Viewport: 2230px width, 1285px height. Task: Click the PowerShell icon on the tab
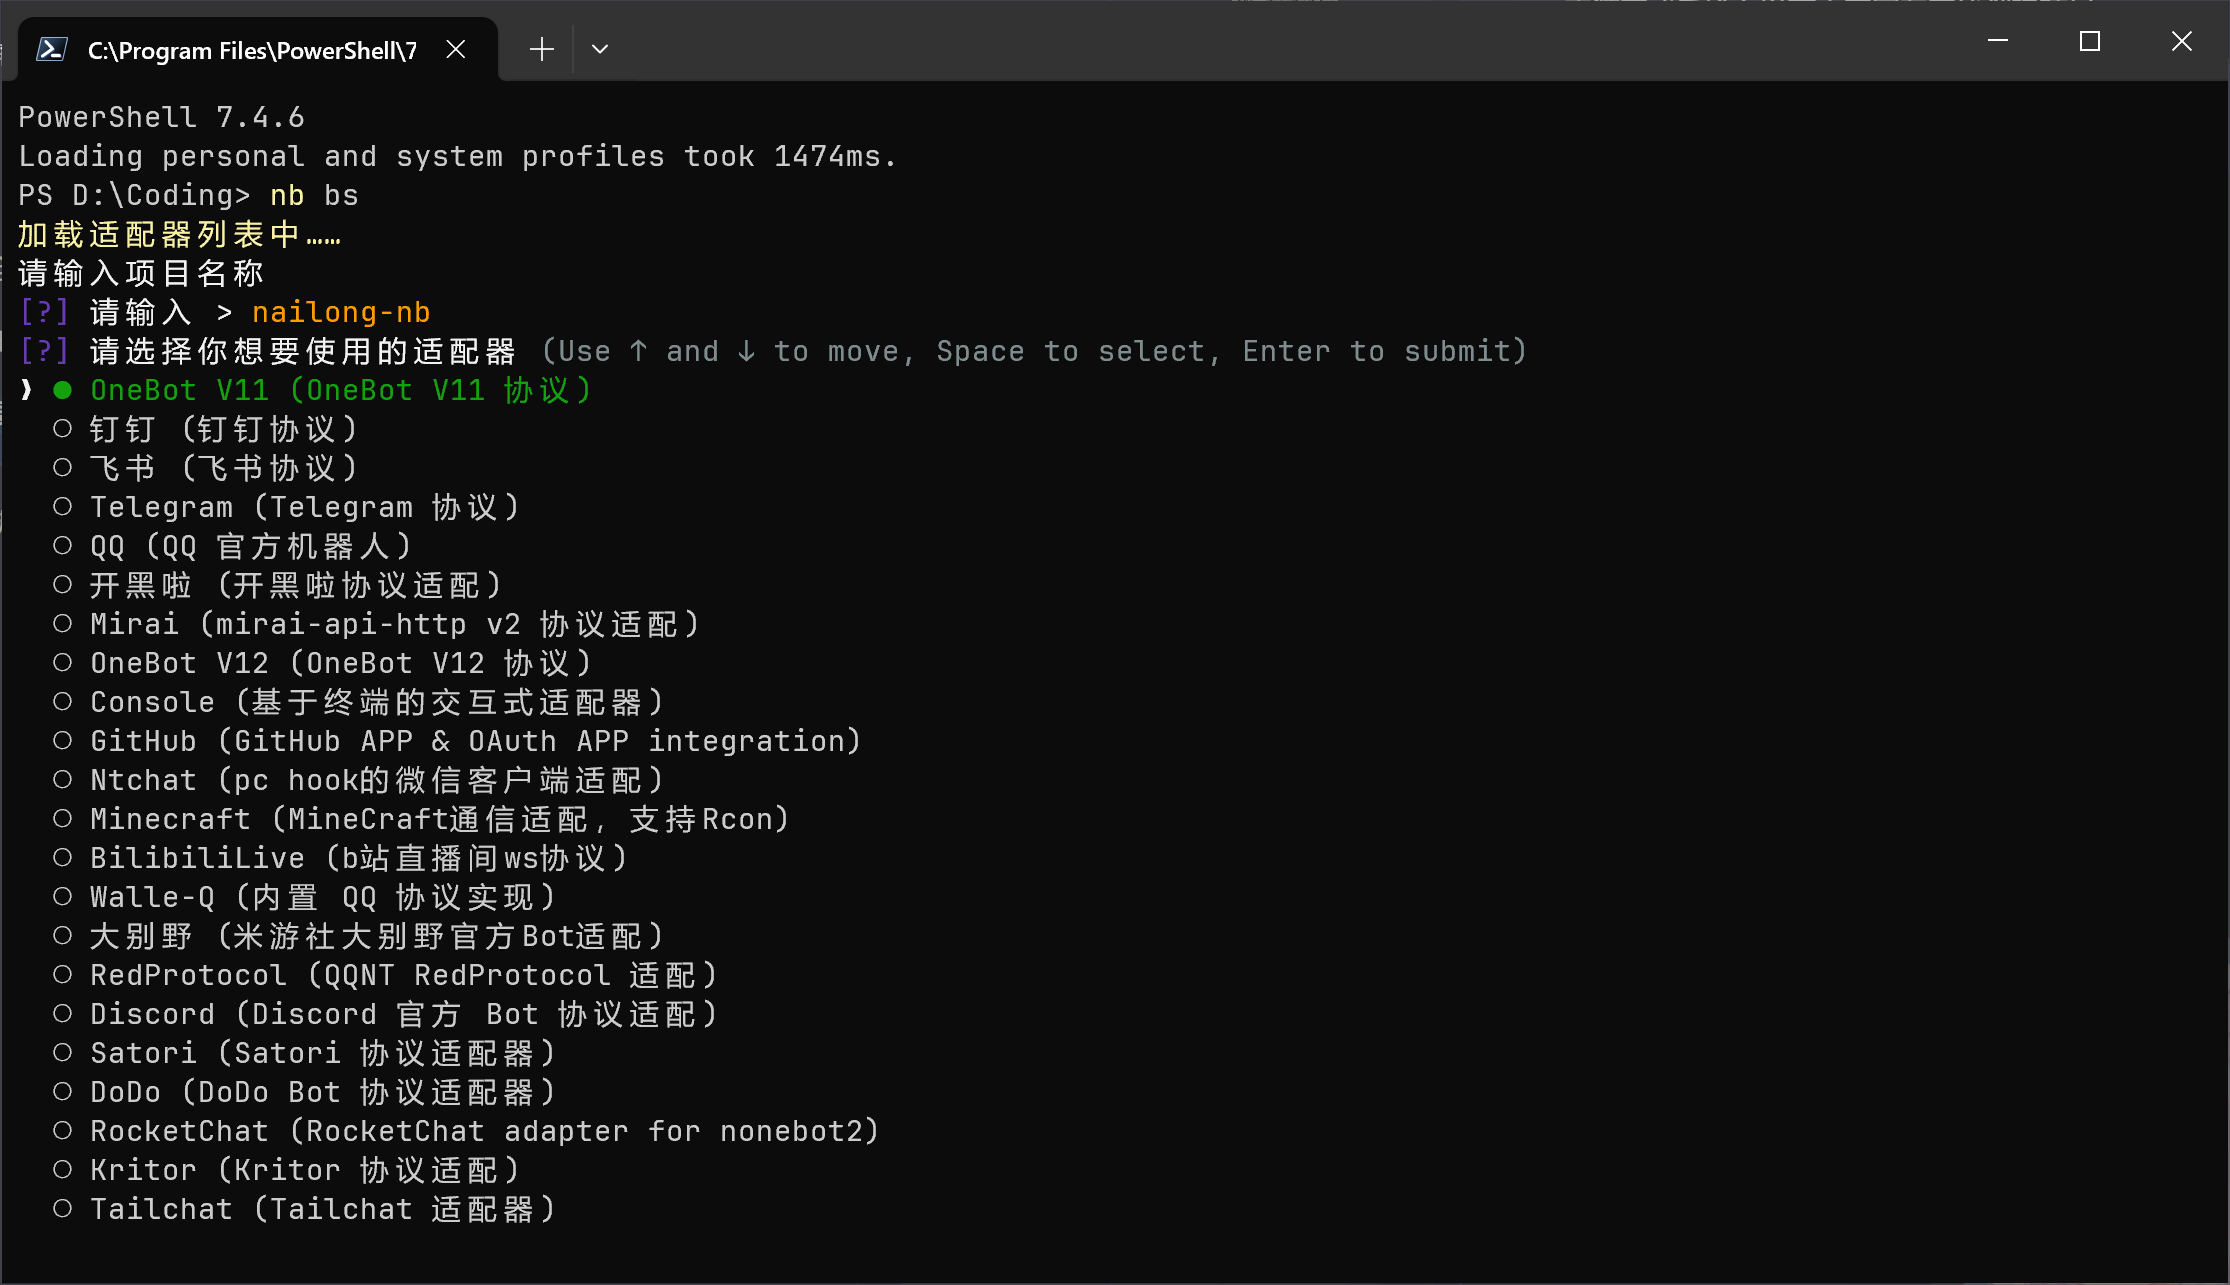click(x=51, y=49)
